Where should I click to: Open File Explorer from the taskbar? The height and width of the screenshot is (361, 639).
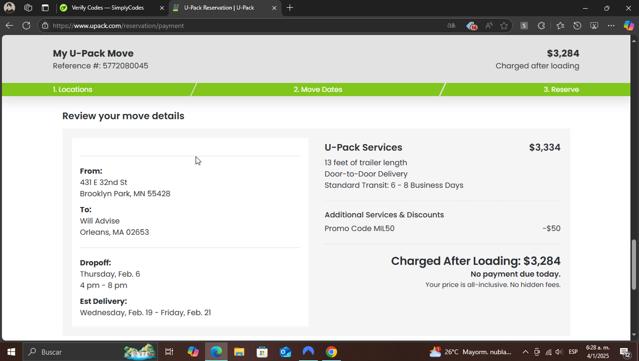pyautogui.click(x=239, y=352)
